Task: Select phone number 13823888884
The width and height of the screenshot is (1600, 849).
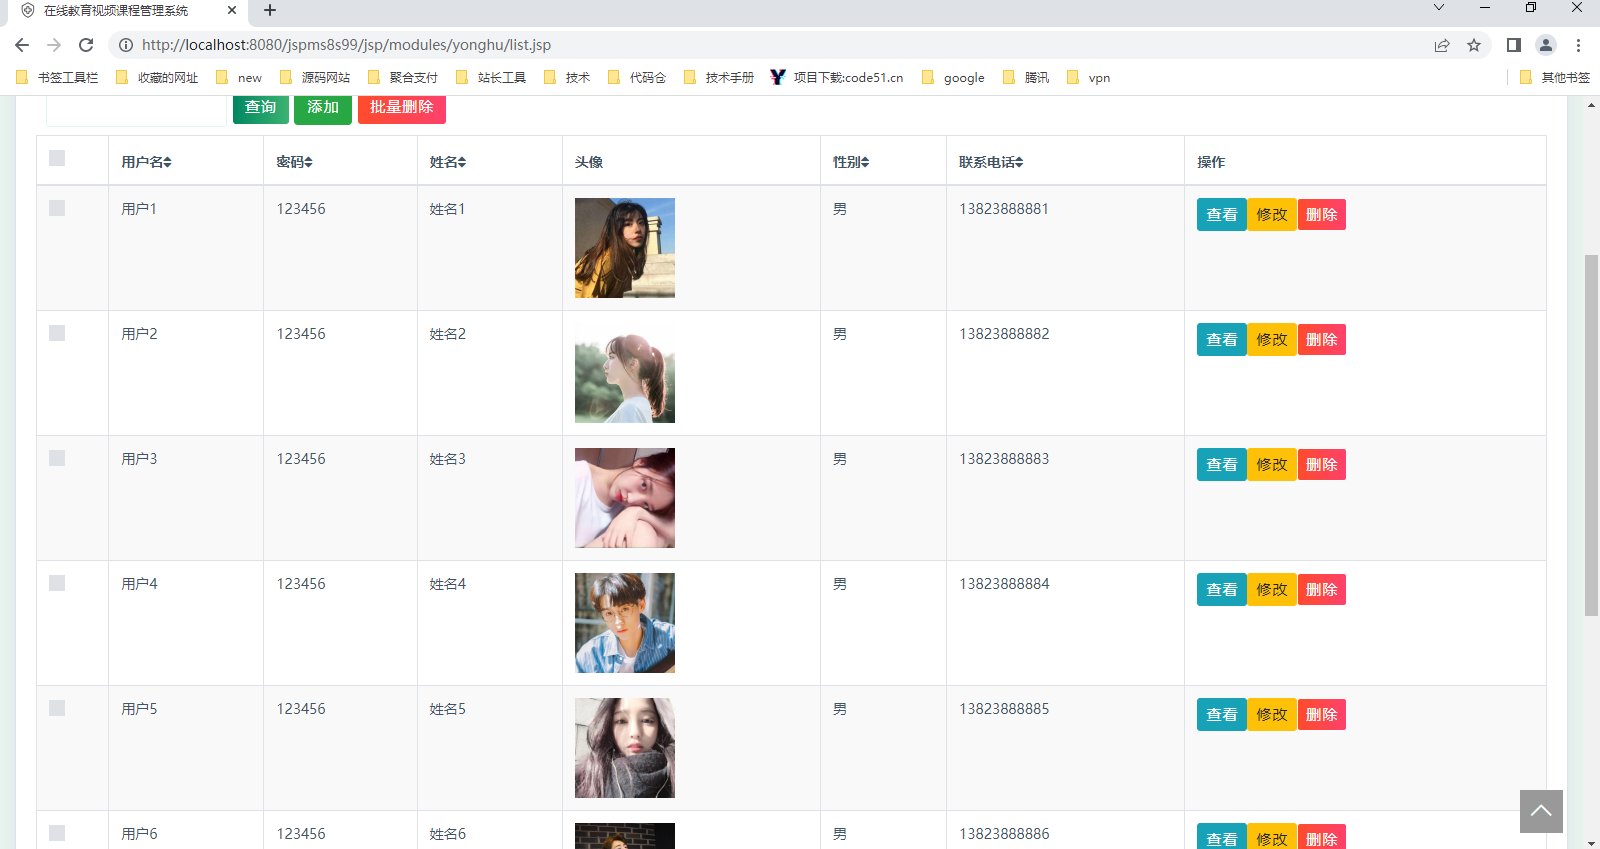Action: [x=1004, y=584]
